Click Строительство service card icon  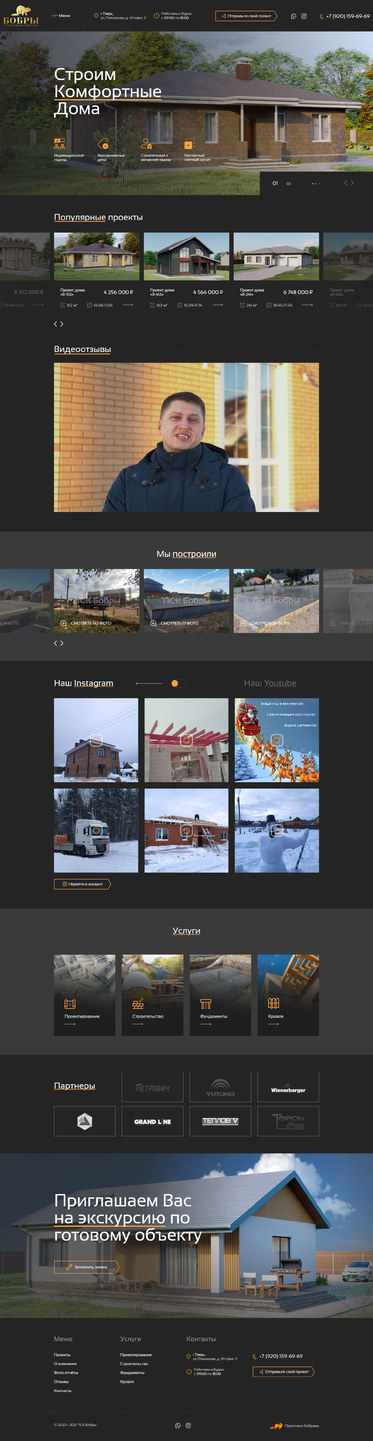[x=138, y=1004]
